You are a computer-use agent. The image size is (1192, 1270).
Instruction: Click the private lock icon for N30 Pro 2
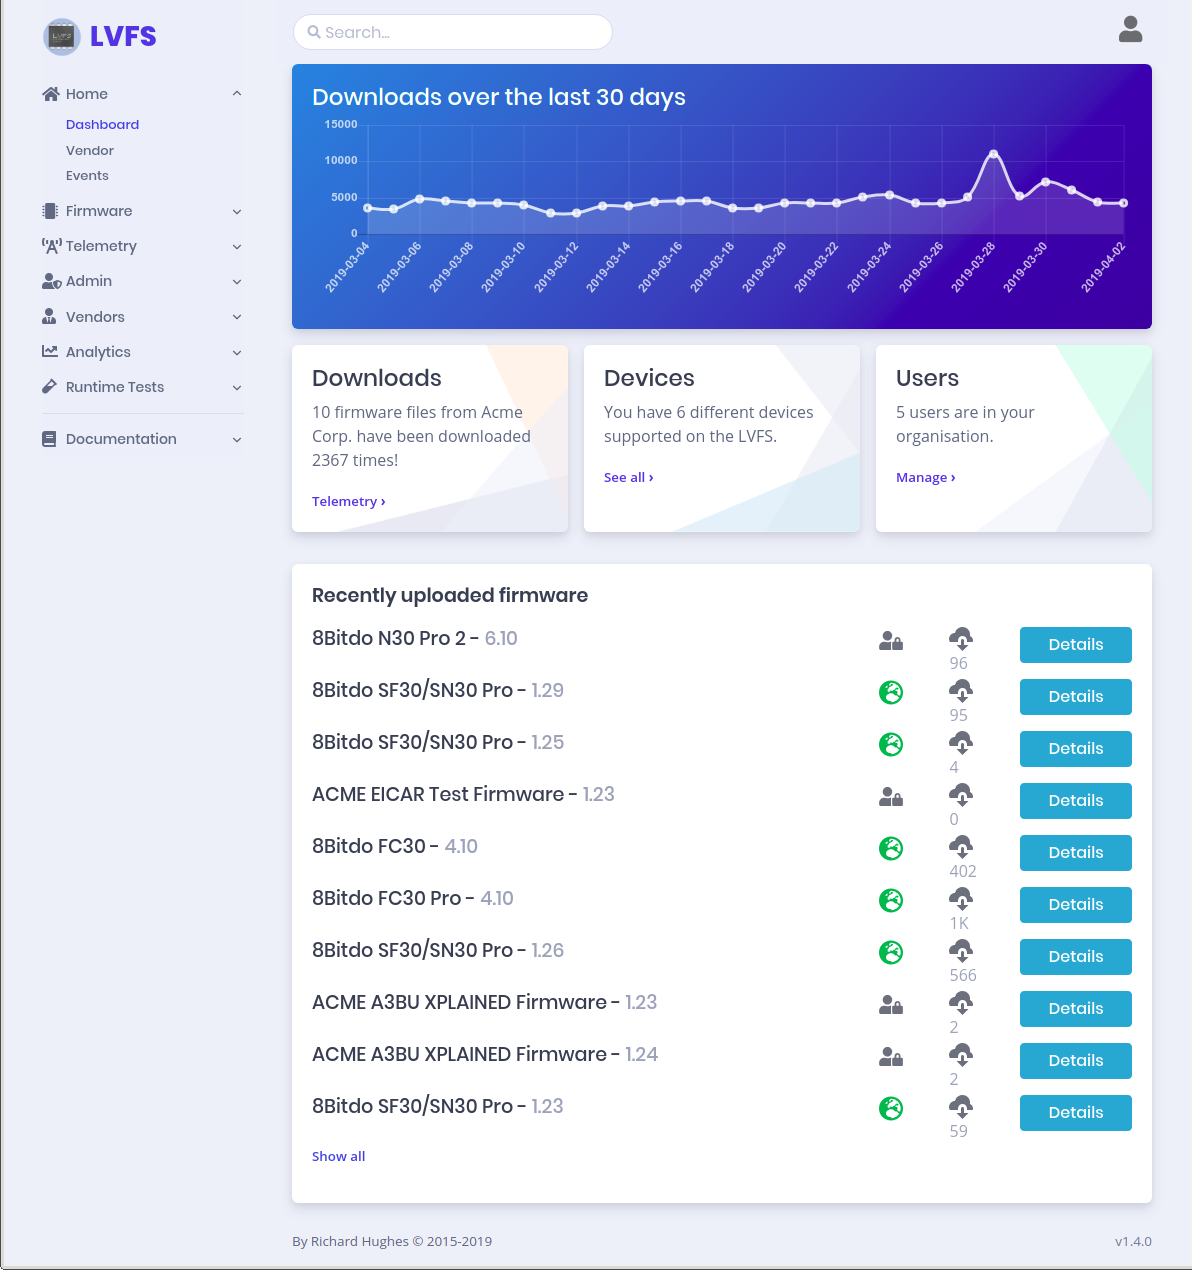click(x=890, y=641)
